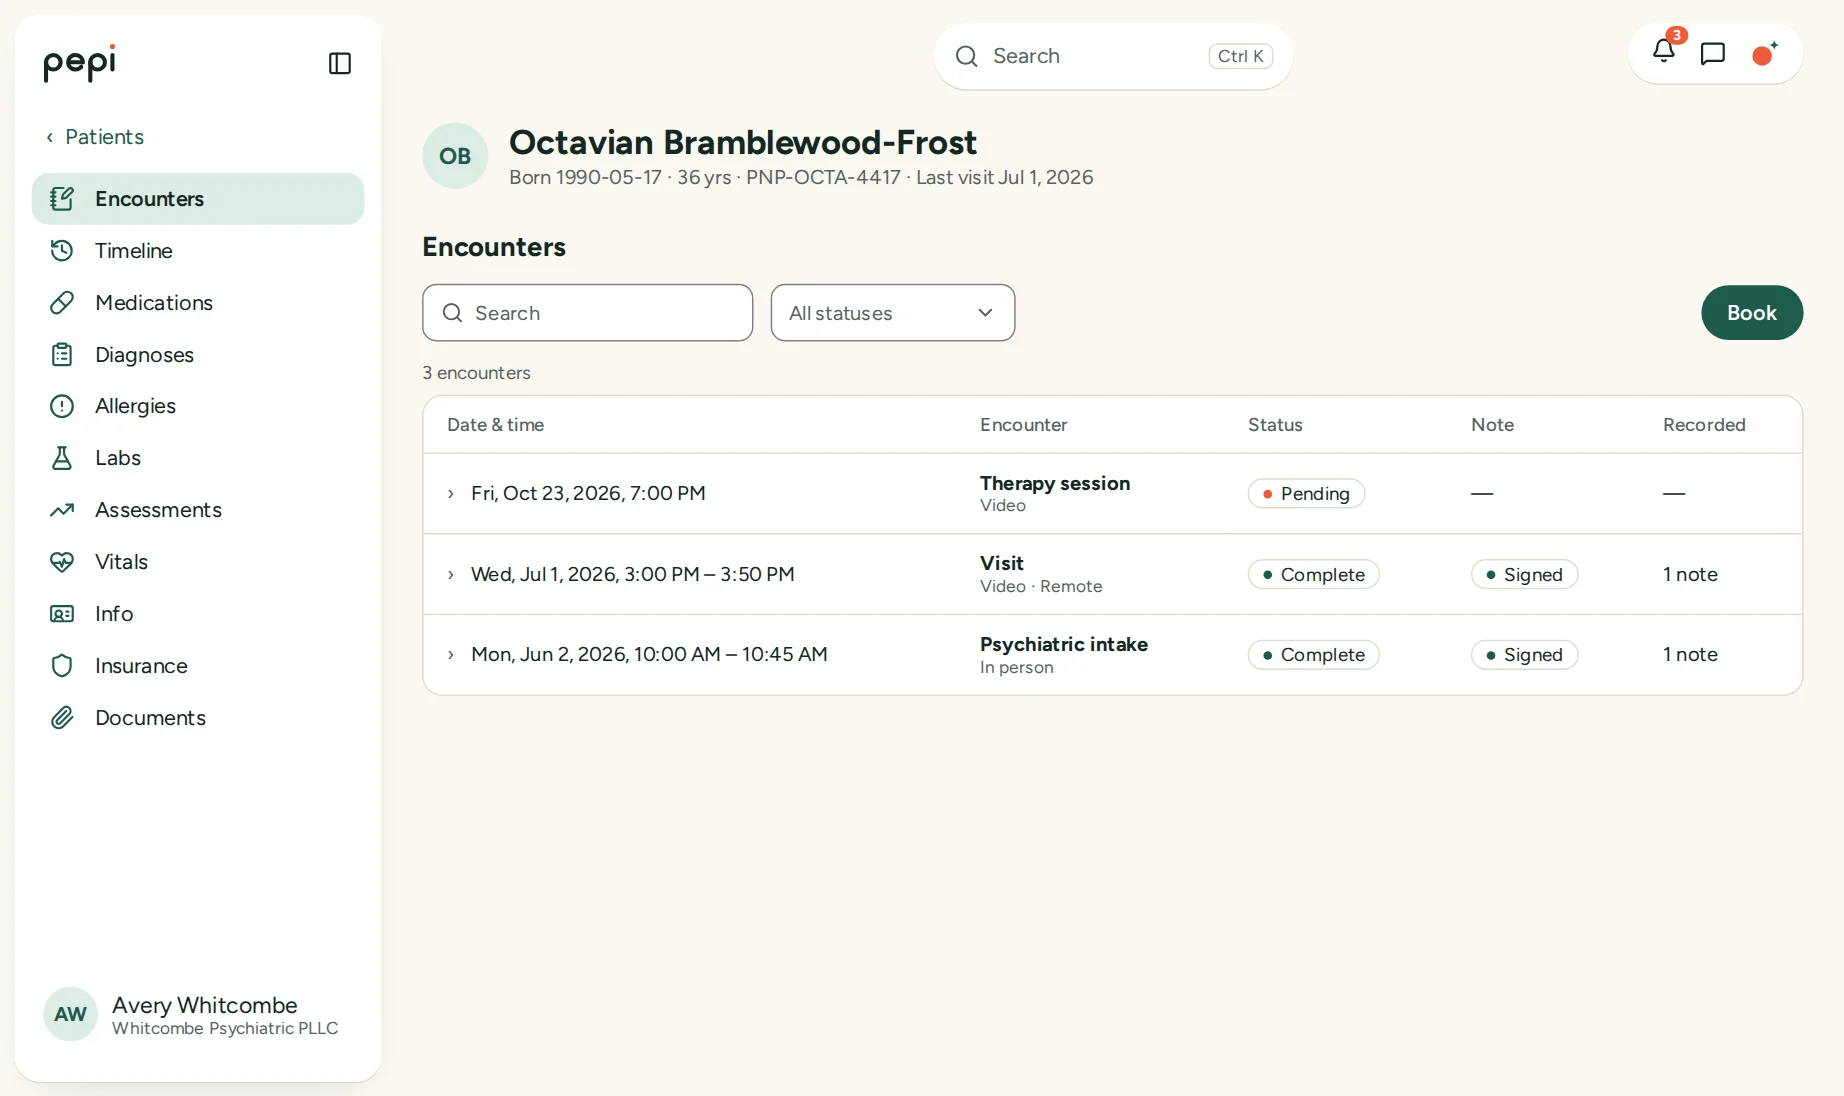Click patient name Octavian Bramblewood-Frost

[743, 143]
